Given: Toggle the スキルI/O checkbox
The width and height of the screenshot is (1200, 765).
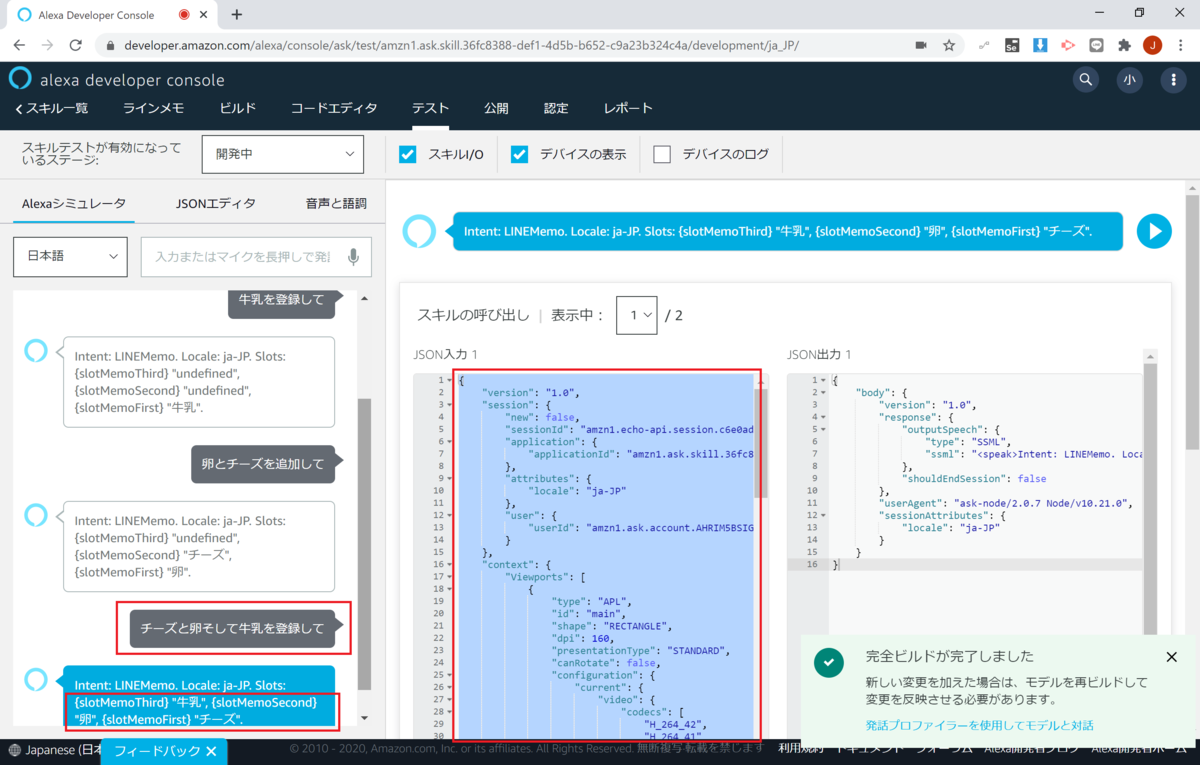Looking at the screenshot, I should 407,154.
